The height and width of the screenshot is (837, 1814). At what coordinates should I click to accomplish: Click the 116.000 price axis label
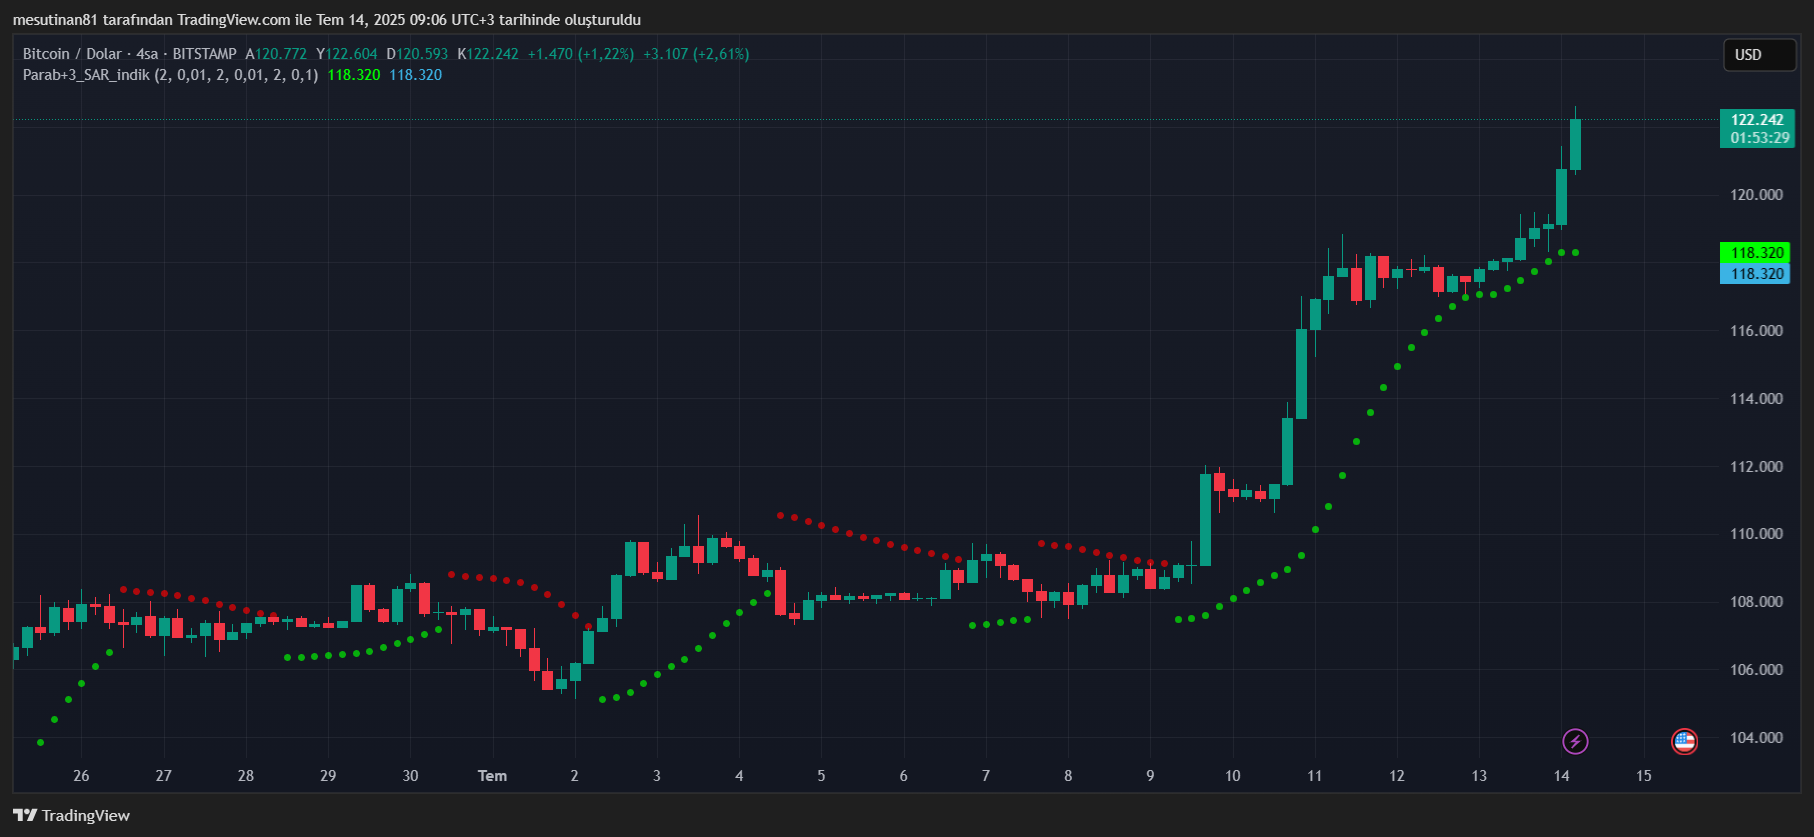tap(1756, 331)
